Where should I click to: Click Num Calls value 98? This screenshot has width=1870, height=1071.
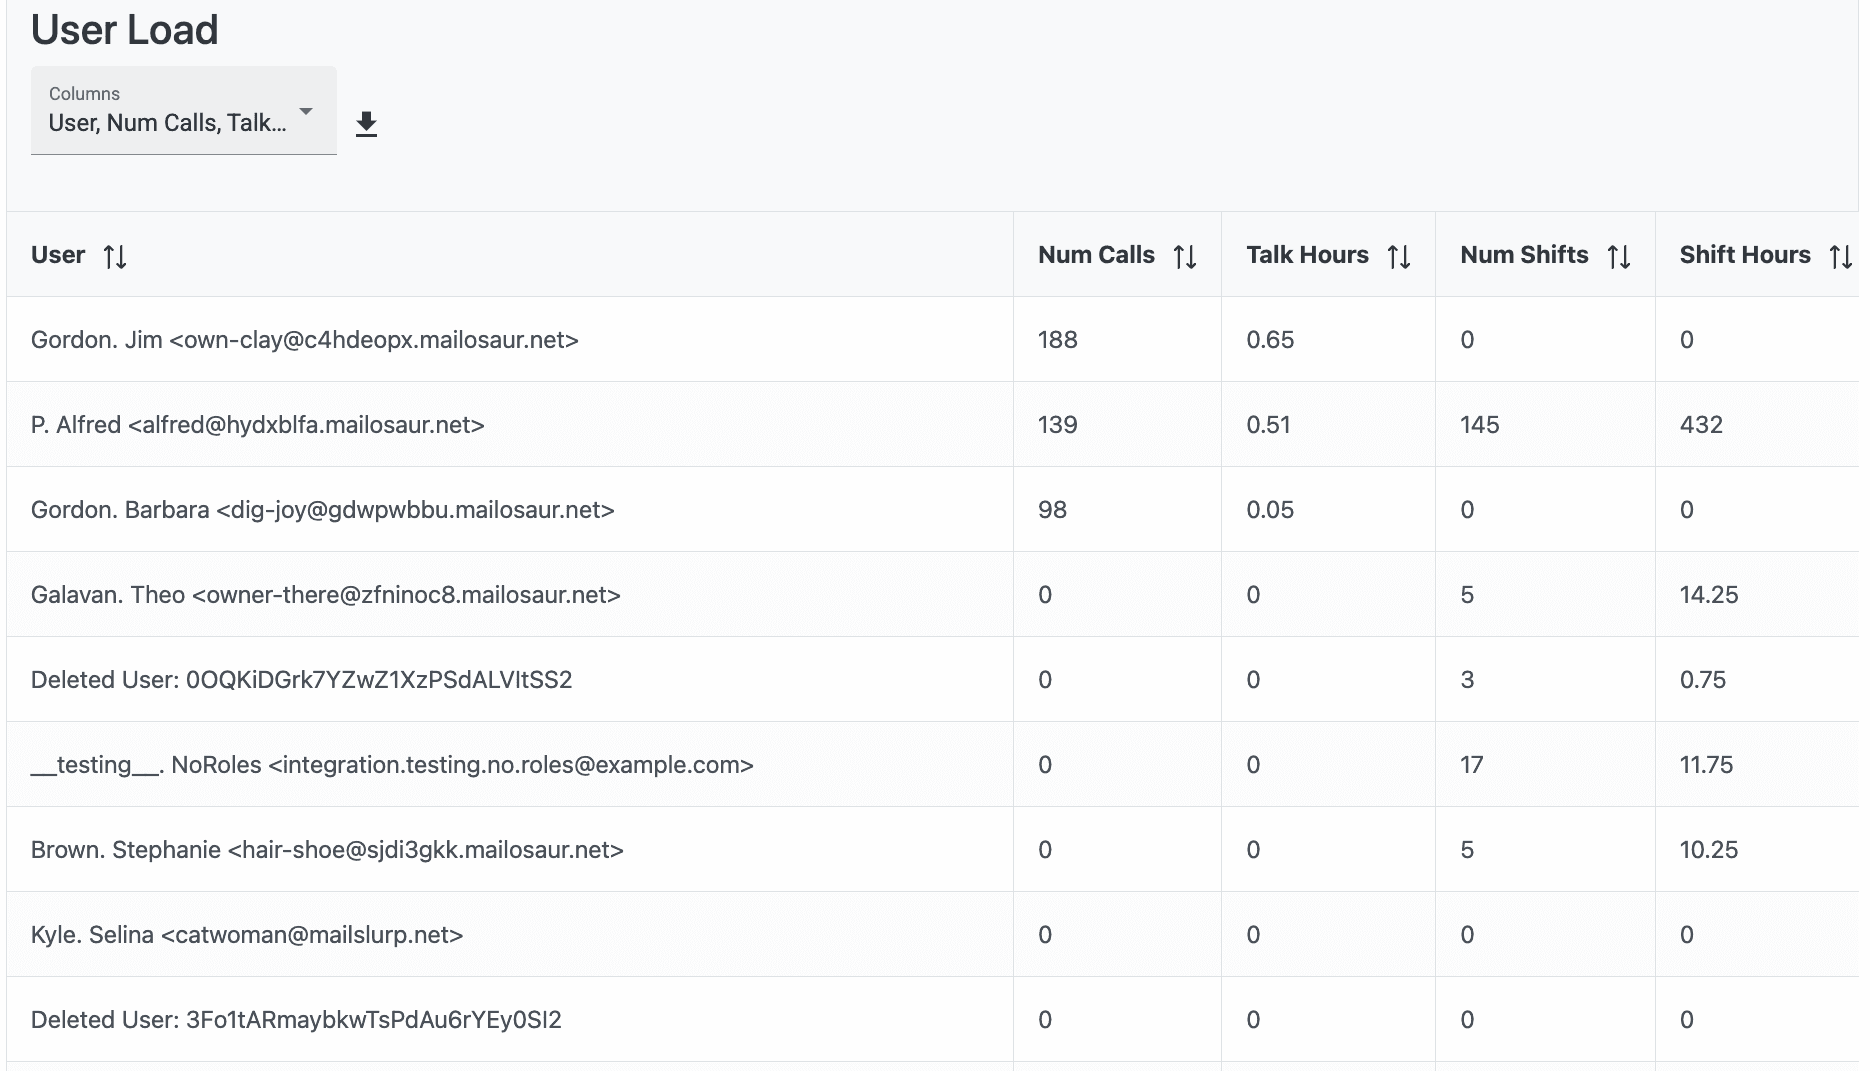[1052, 510]
